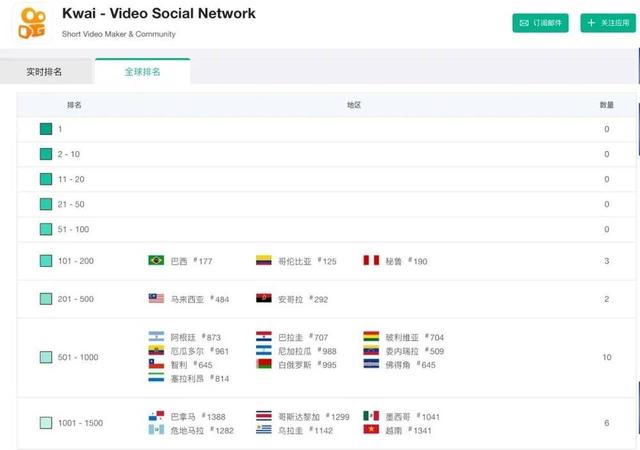640x450 pixels.
Task: Click the 501 - 1000 rank range label
Action: (x=78, y=357)
